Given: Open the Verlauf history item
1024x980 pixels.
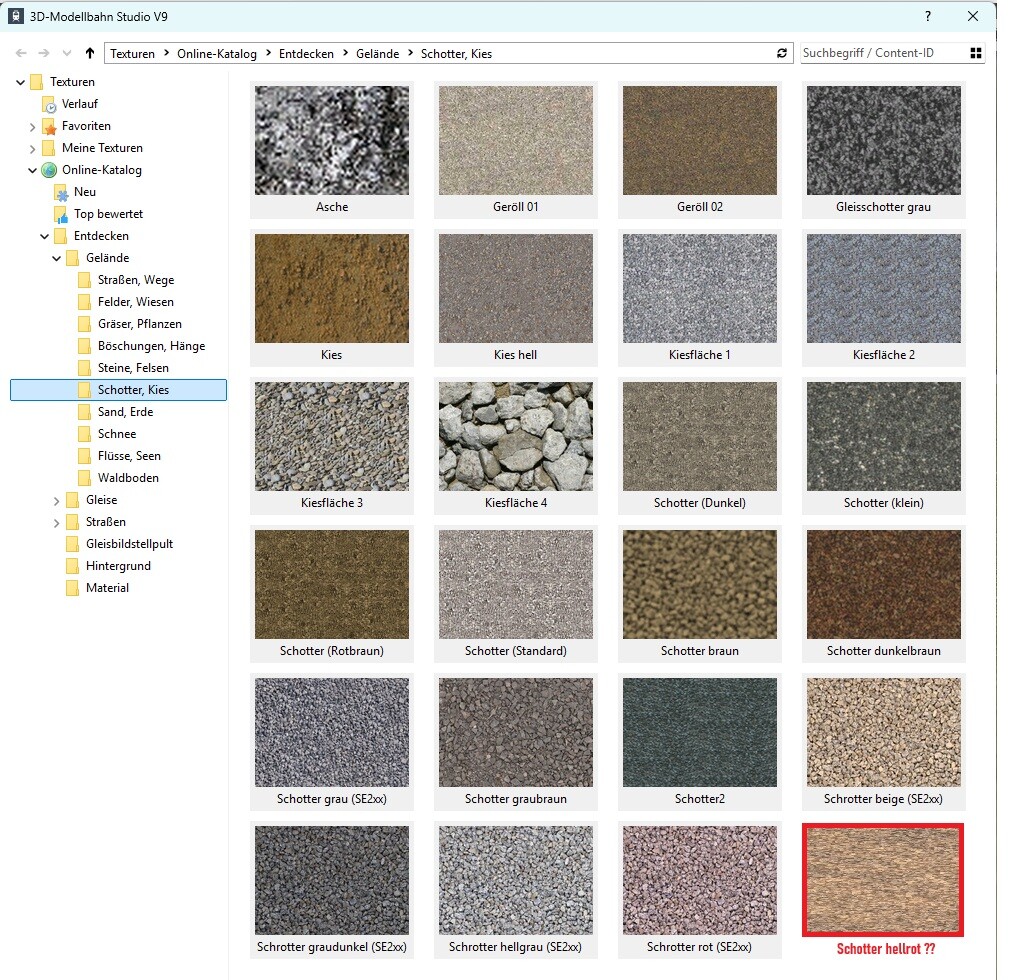Looking at the screenshot, I should coord(79,104).
